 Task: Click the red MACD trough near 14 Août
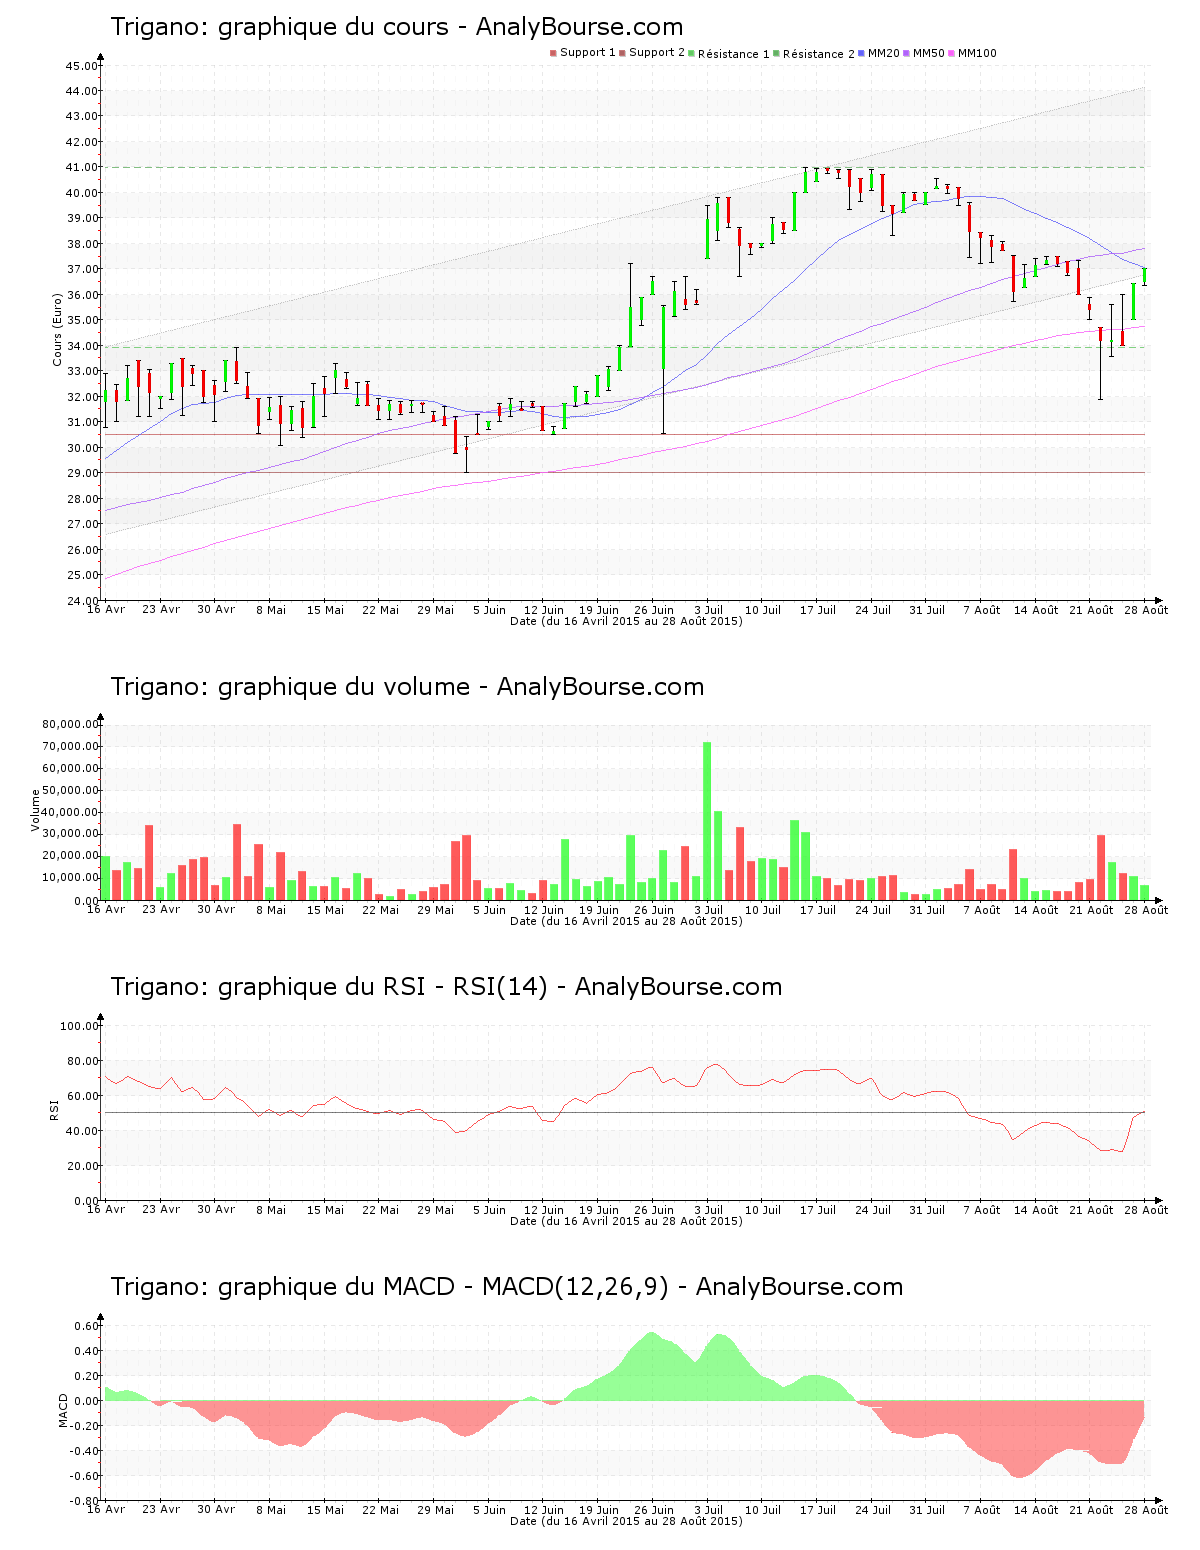pos(1020,1440)
